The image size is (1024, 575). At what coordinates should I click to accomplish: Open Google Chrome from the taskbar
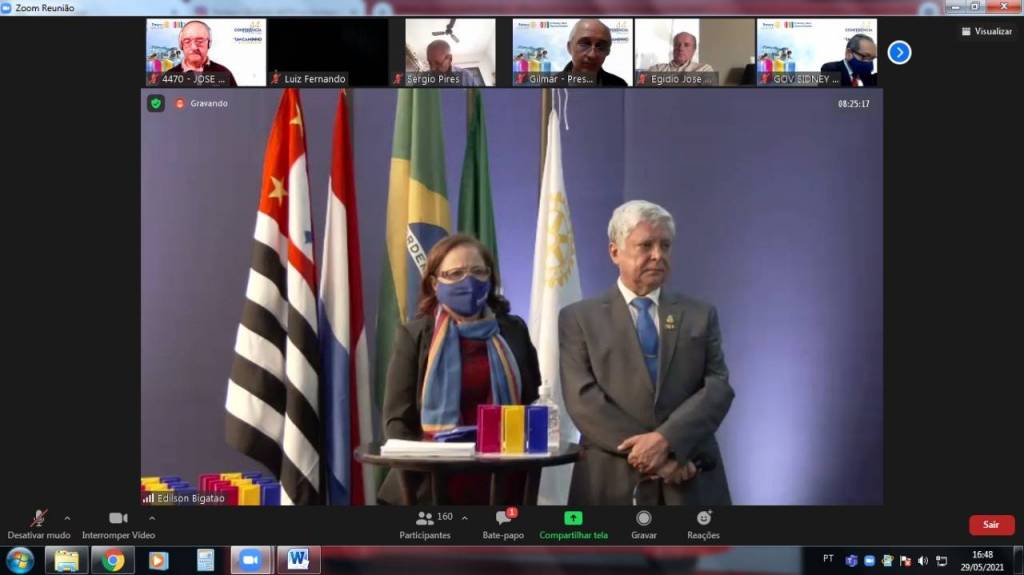click(x=113, y=560)
